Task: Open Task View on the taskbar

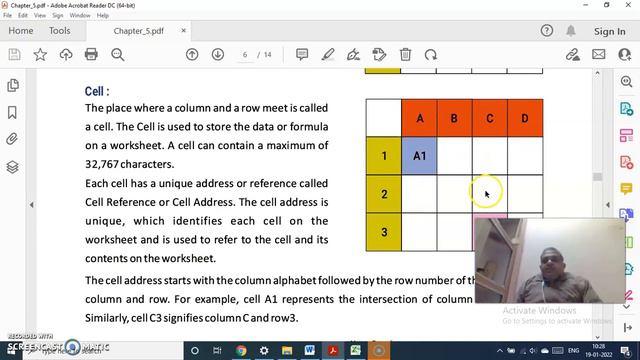Action: (x=217, y=351)
